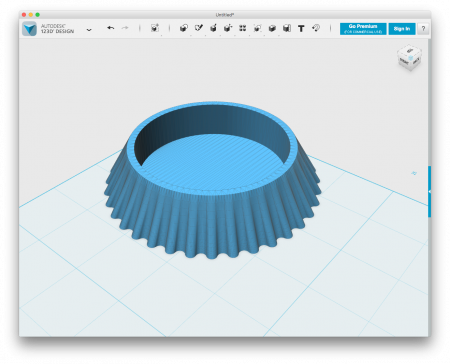Open the Construct tools menu
The image size is (450, 364).
213,28
